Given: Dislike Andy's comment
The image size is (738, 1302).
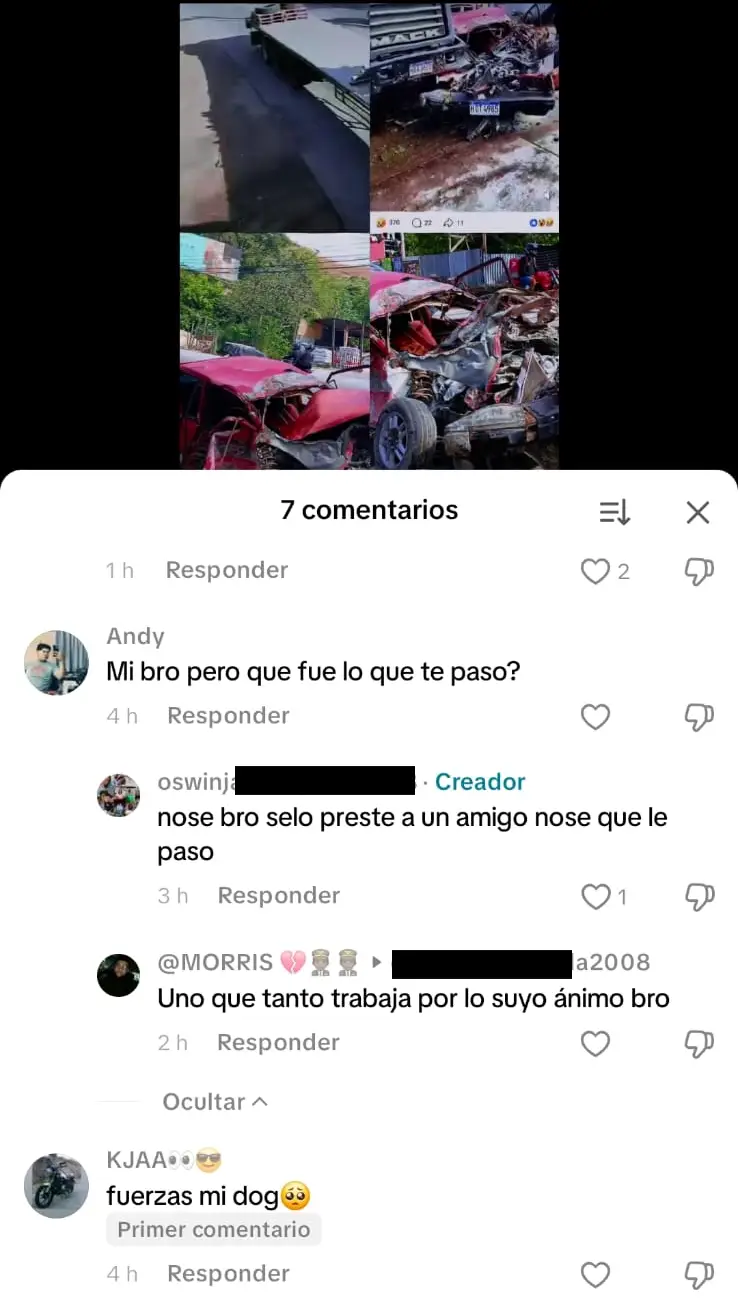Looking at the screenshot, I should [699, 716].
